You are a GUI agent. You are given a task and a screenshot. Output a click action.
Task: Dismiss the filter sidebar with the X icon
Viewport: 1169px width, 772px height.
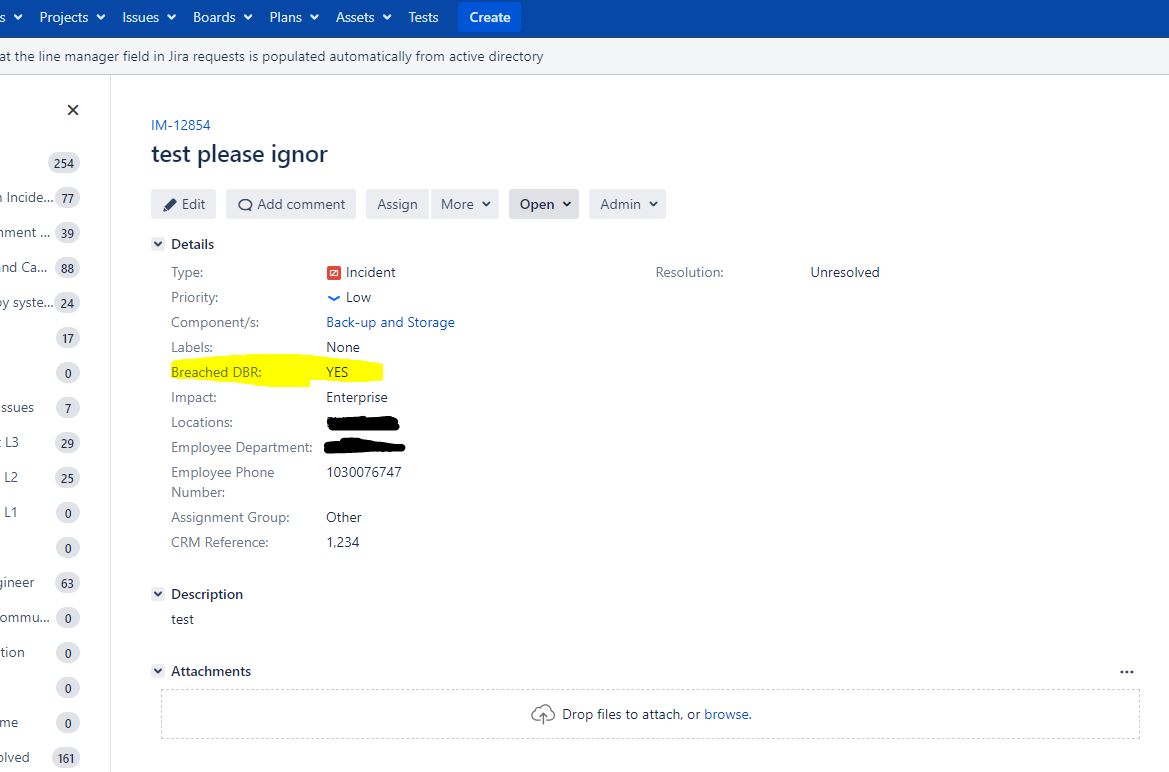click(x=72, y=110)
